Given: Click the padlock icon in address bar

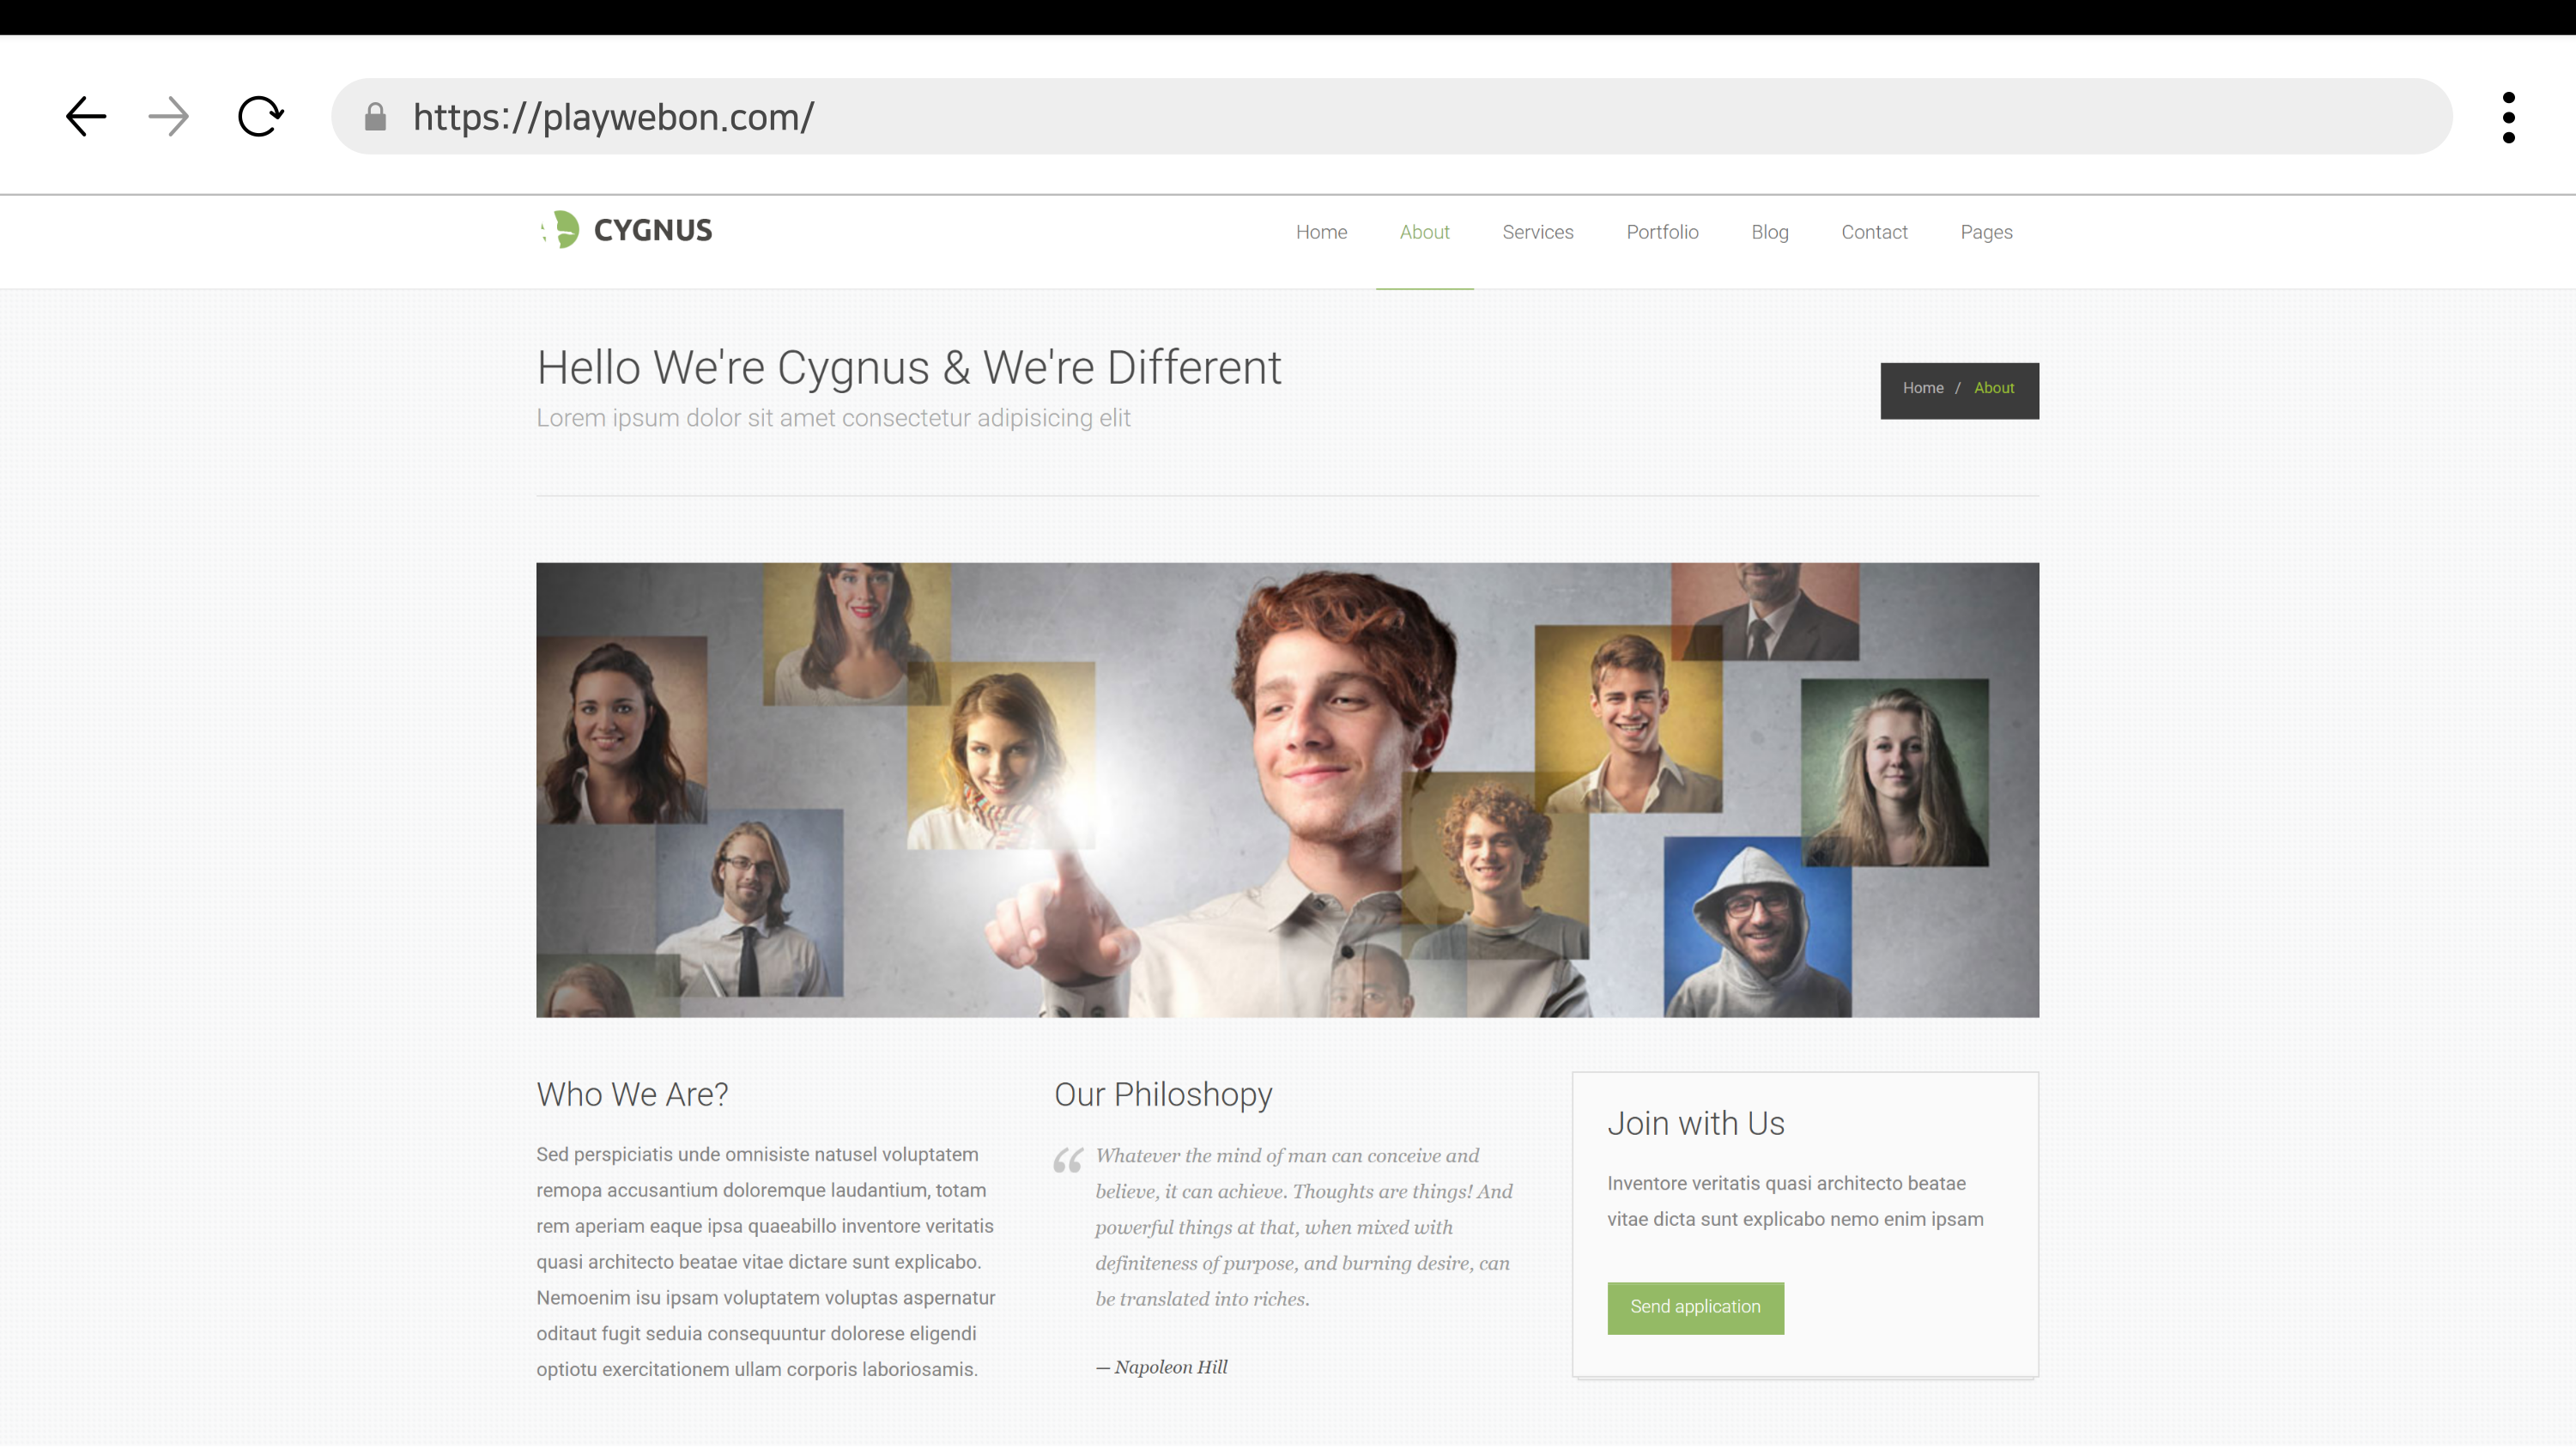Looking at the screenshot, I should pos(375,117).
